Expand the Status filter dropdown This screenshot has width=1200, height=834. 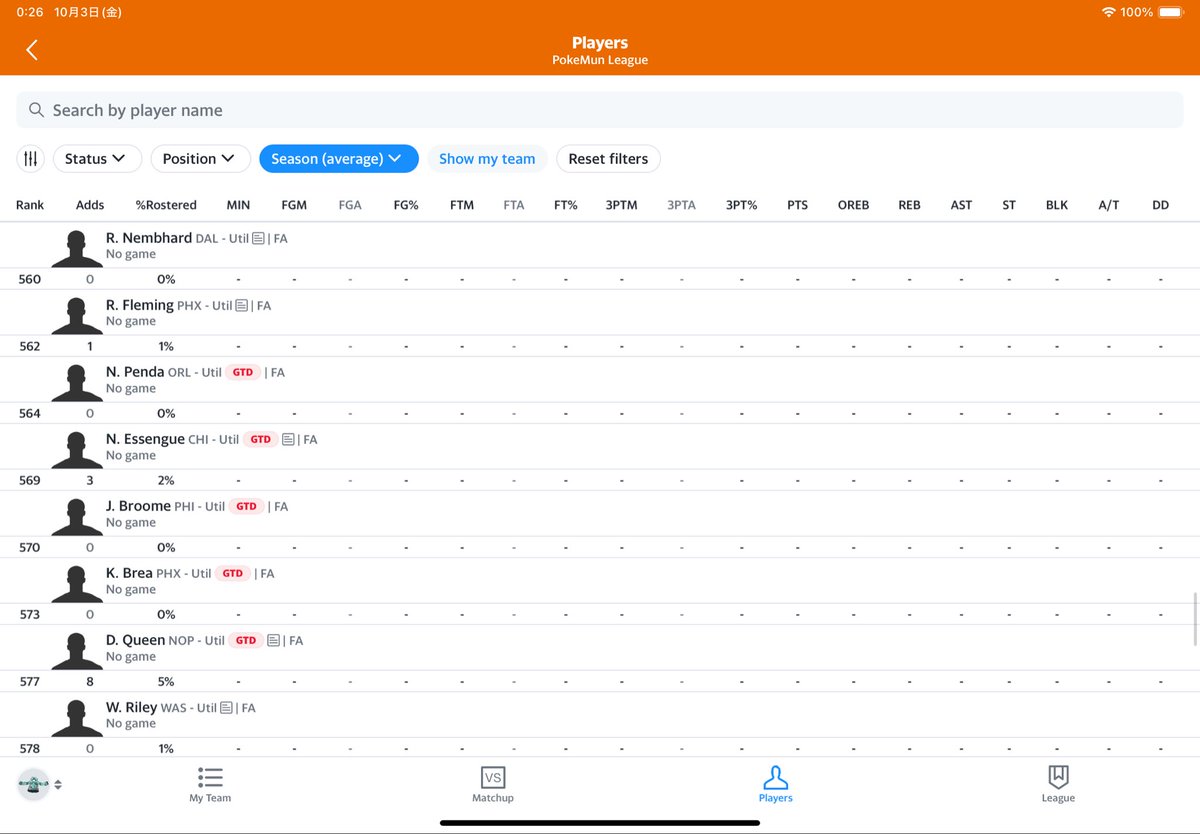tap(96, 159)
